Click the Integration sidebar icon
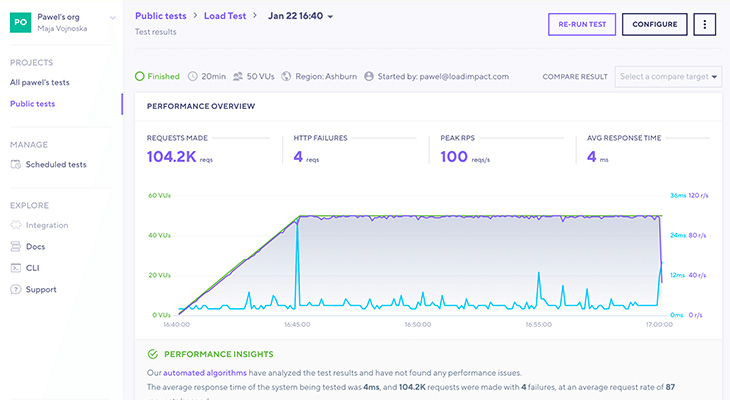The width and height of the screenshot is (730, 400). tap(16, 225)
